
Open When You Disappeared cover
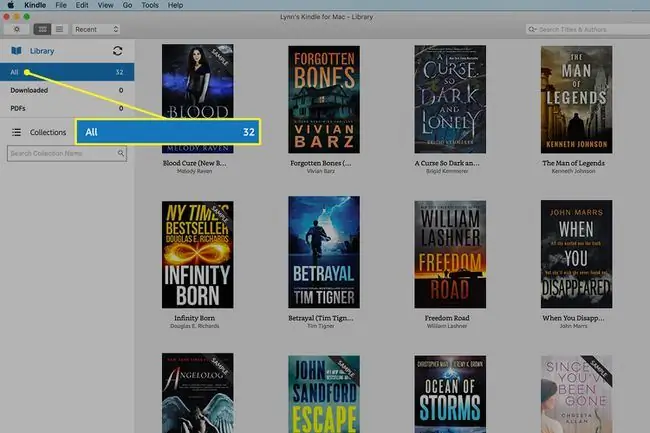click(576, 254)
